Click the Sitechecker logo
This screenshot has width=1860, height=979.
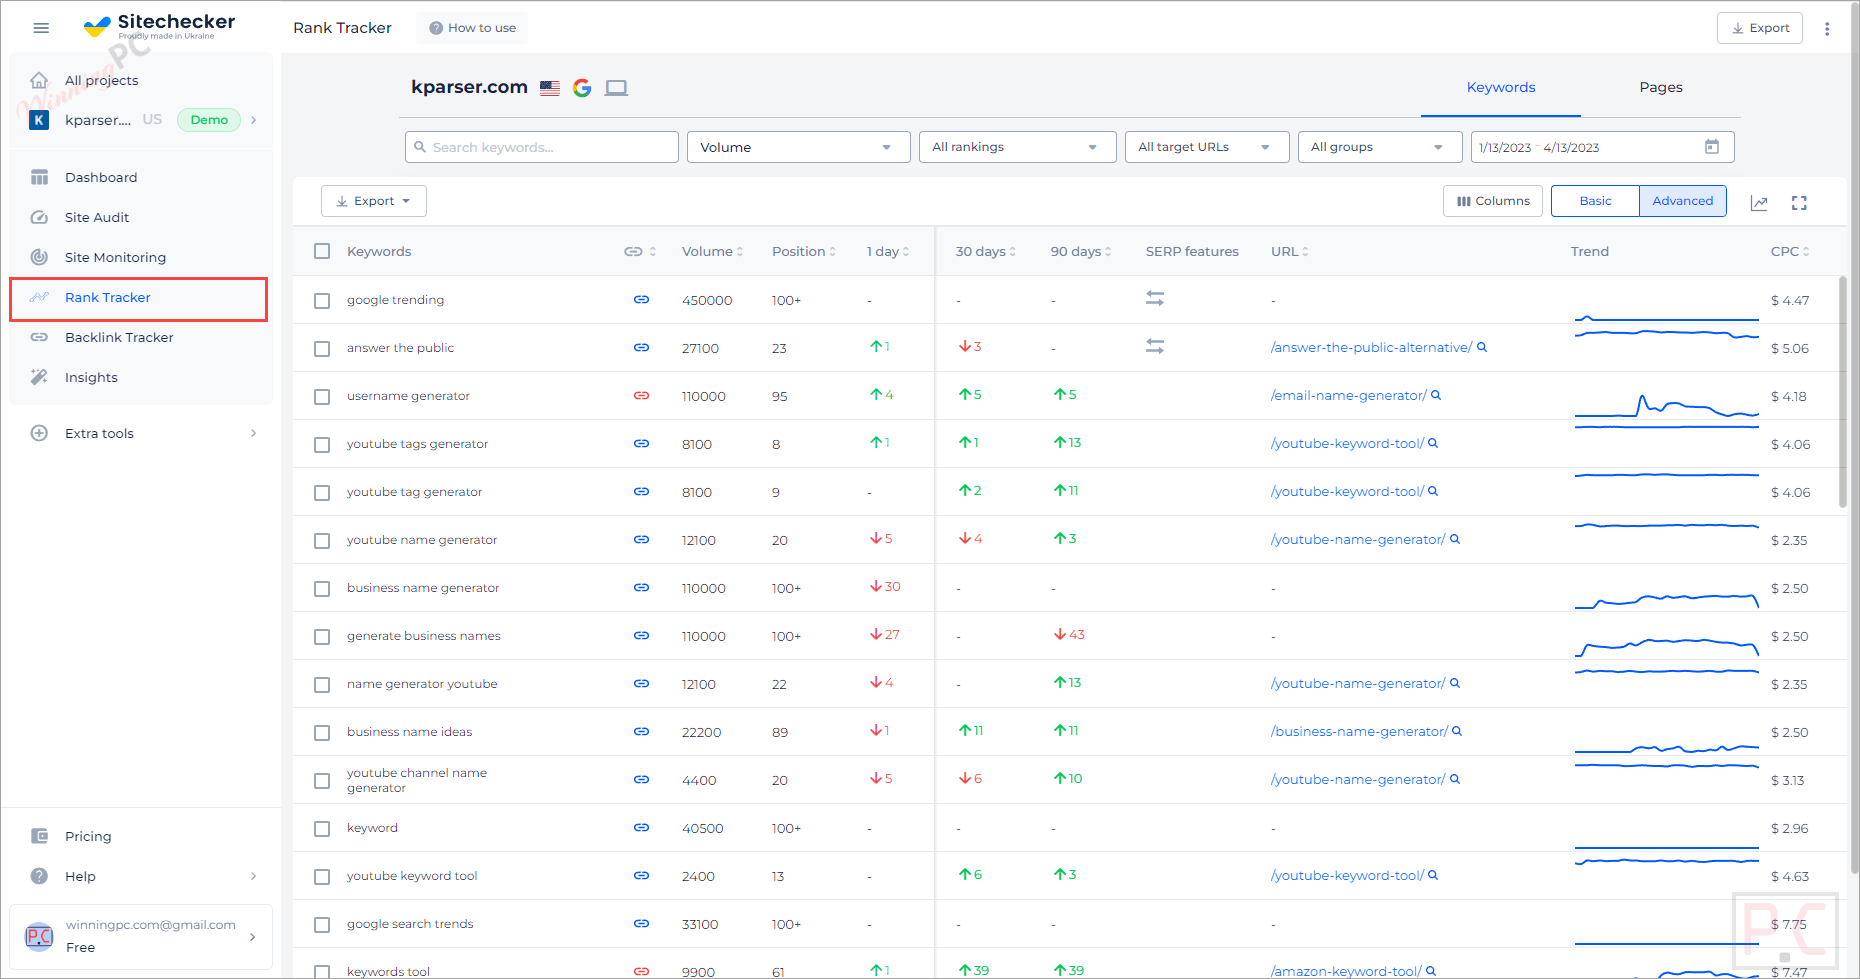(x=159, y=26)
